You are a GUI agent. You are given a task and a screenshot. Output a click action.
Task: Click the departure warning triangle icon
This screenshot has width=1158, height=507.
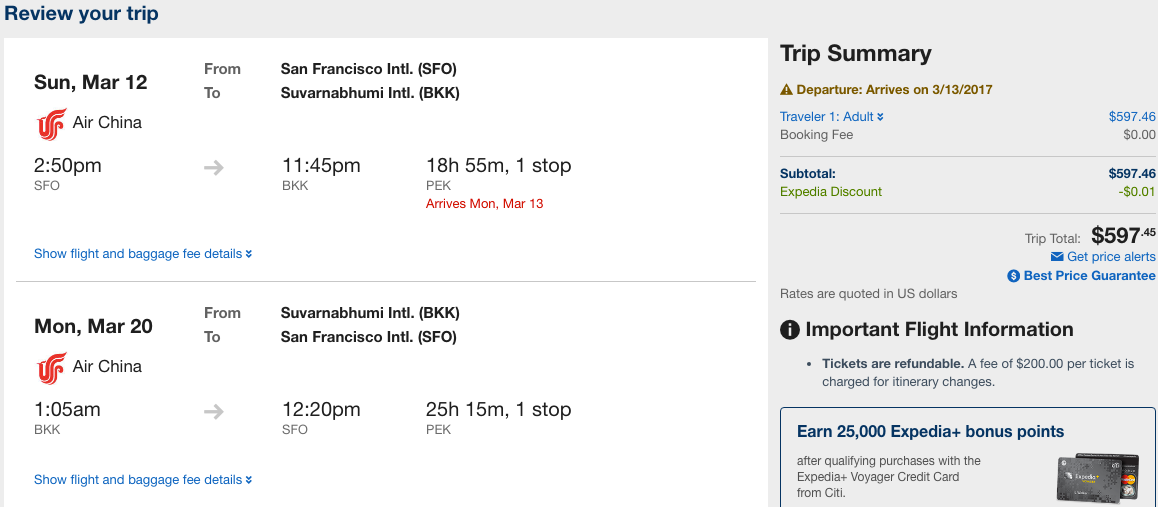(x=786, y=90)
